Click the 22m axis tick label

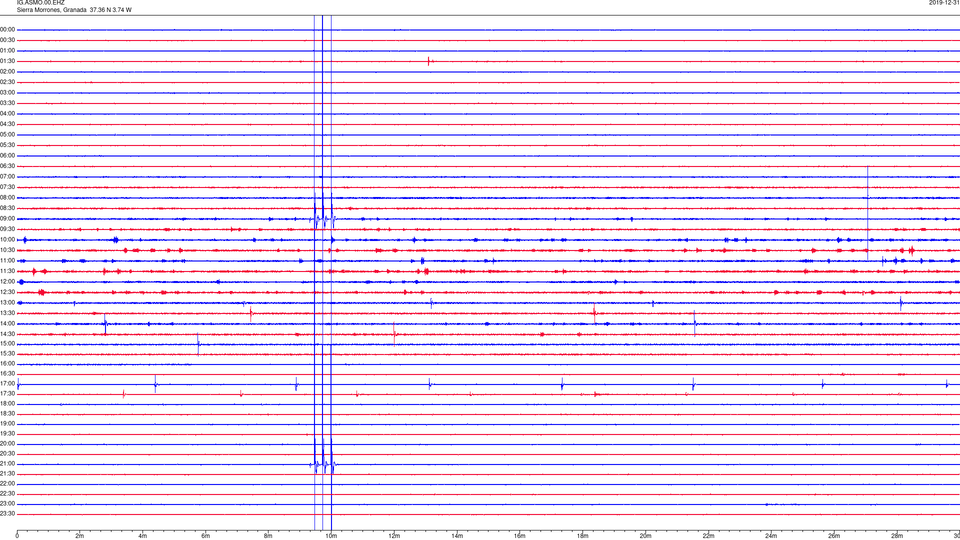point(708,536)
